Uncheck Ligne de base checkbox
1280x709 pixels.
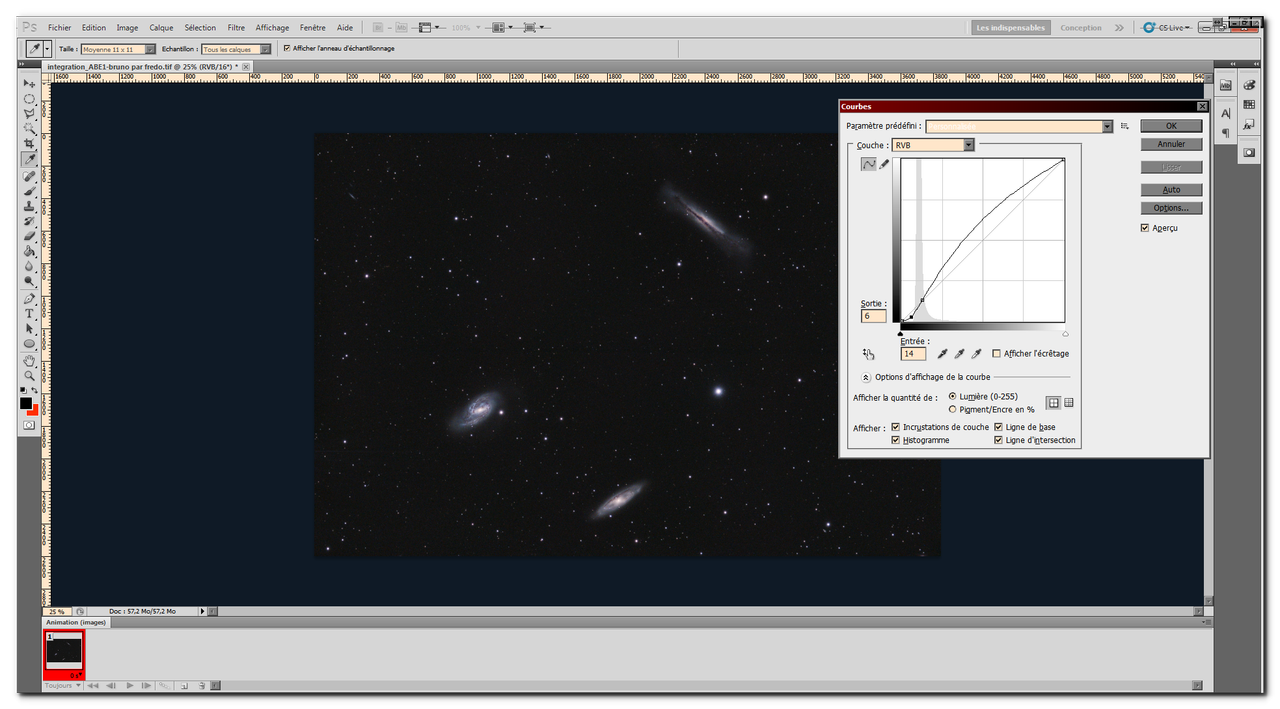(x=998, y=427)
